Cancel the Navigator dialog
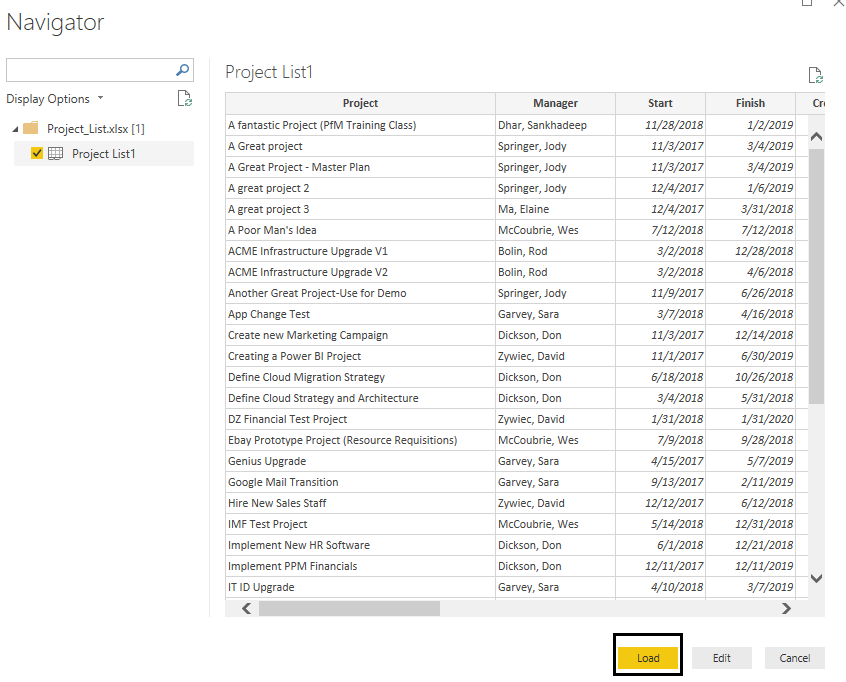The height and width of the screenshot is (682, 846). [795, 658]
